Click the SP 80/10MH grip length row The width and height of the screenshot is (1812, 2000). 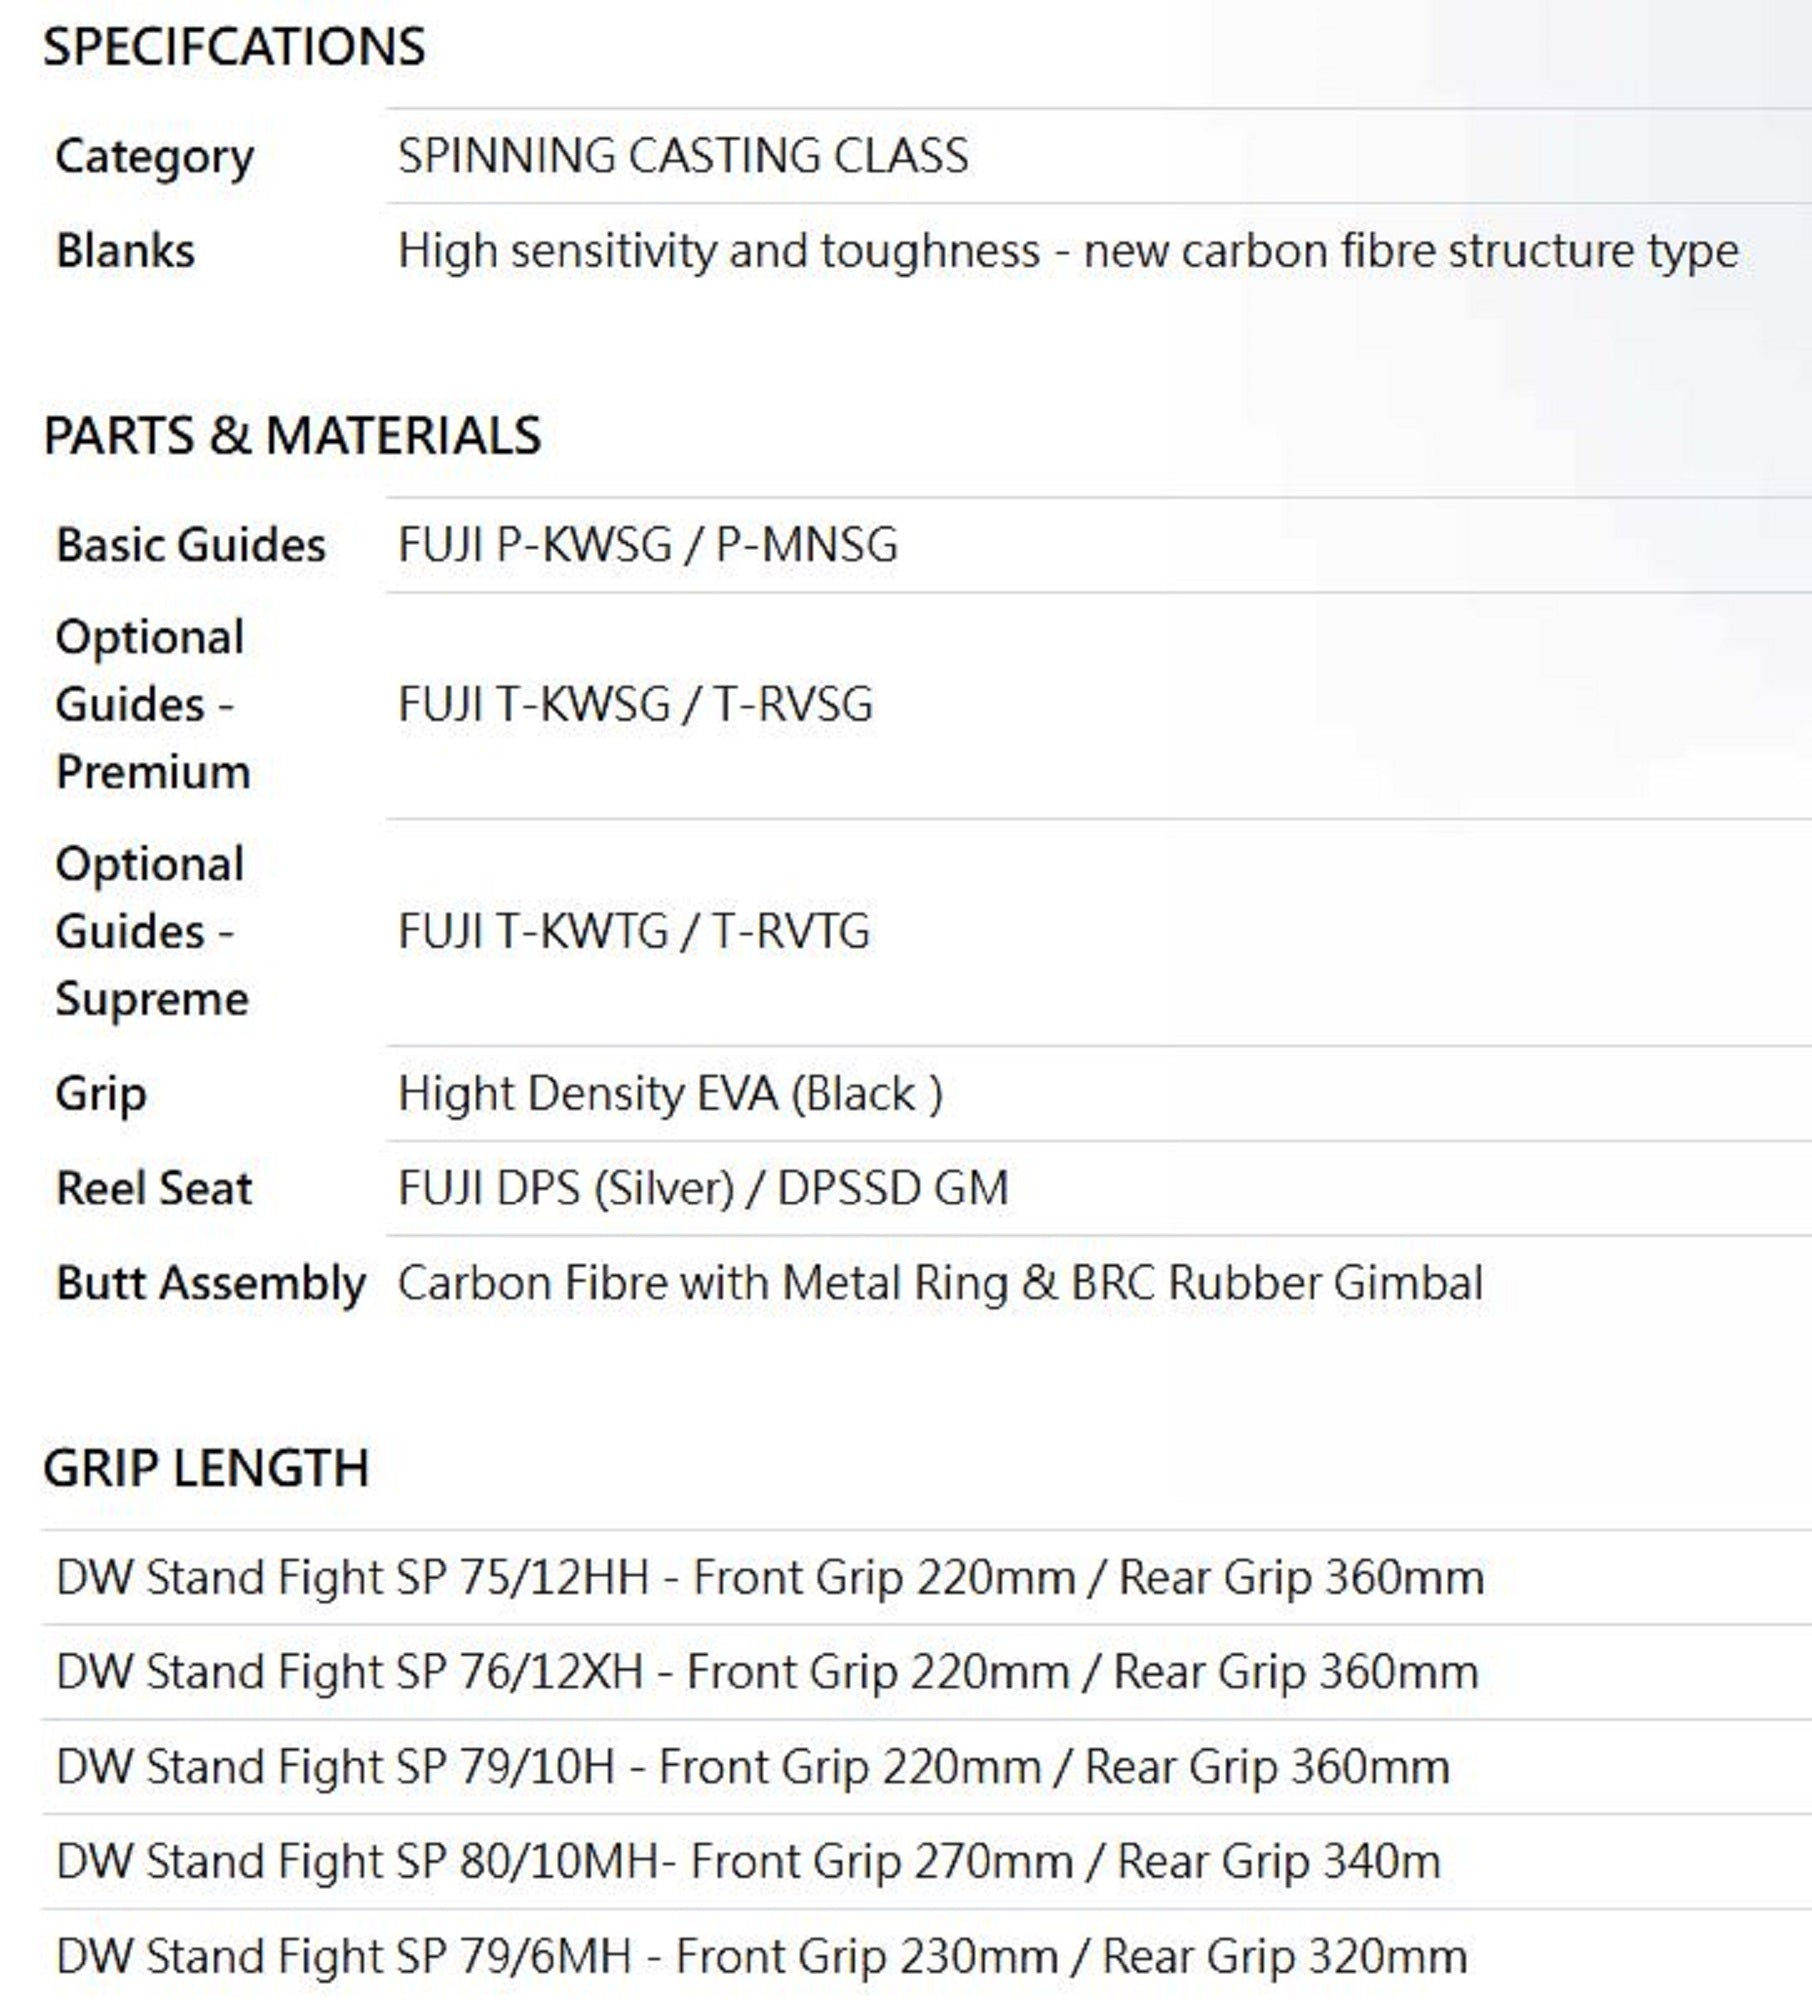748,1863
